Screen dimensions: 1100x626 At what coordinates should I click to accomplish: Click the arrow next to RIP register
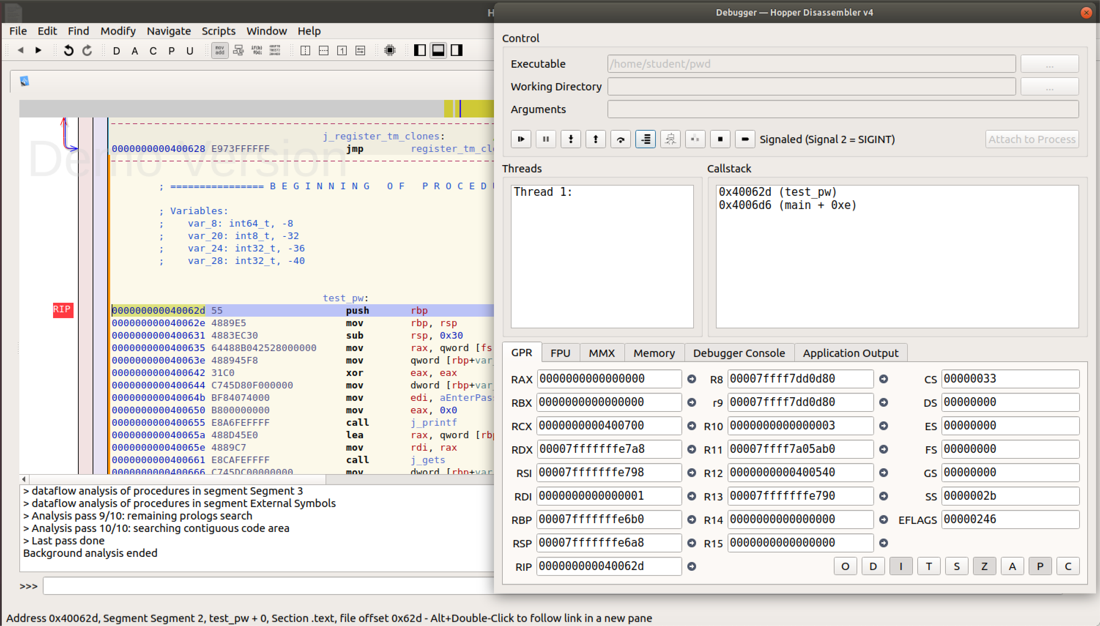(691, 566)
